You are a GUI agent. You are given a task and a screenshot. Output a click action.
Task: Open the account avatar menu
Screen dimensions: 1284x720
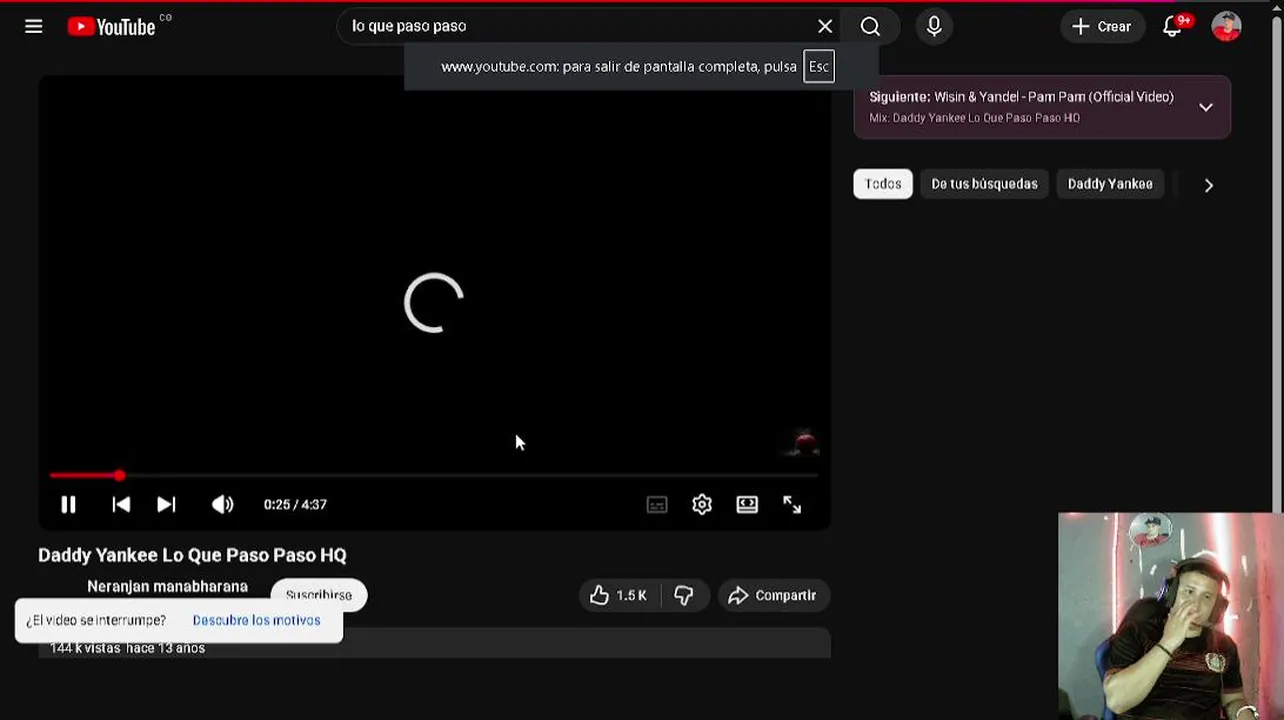1226,27
